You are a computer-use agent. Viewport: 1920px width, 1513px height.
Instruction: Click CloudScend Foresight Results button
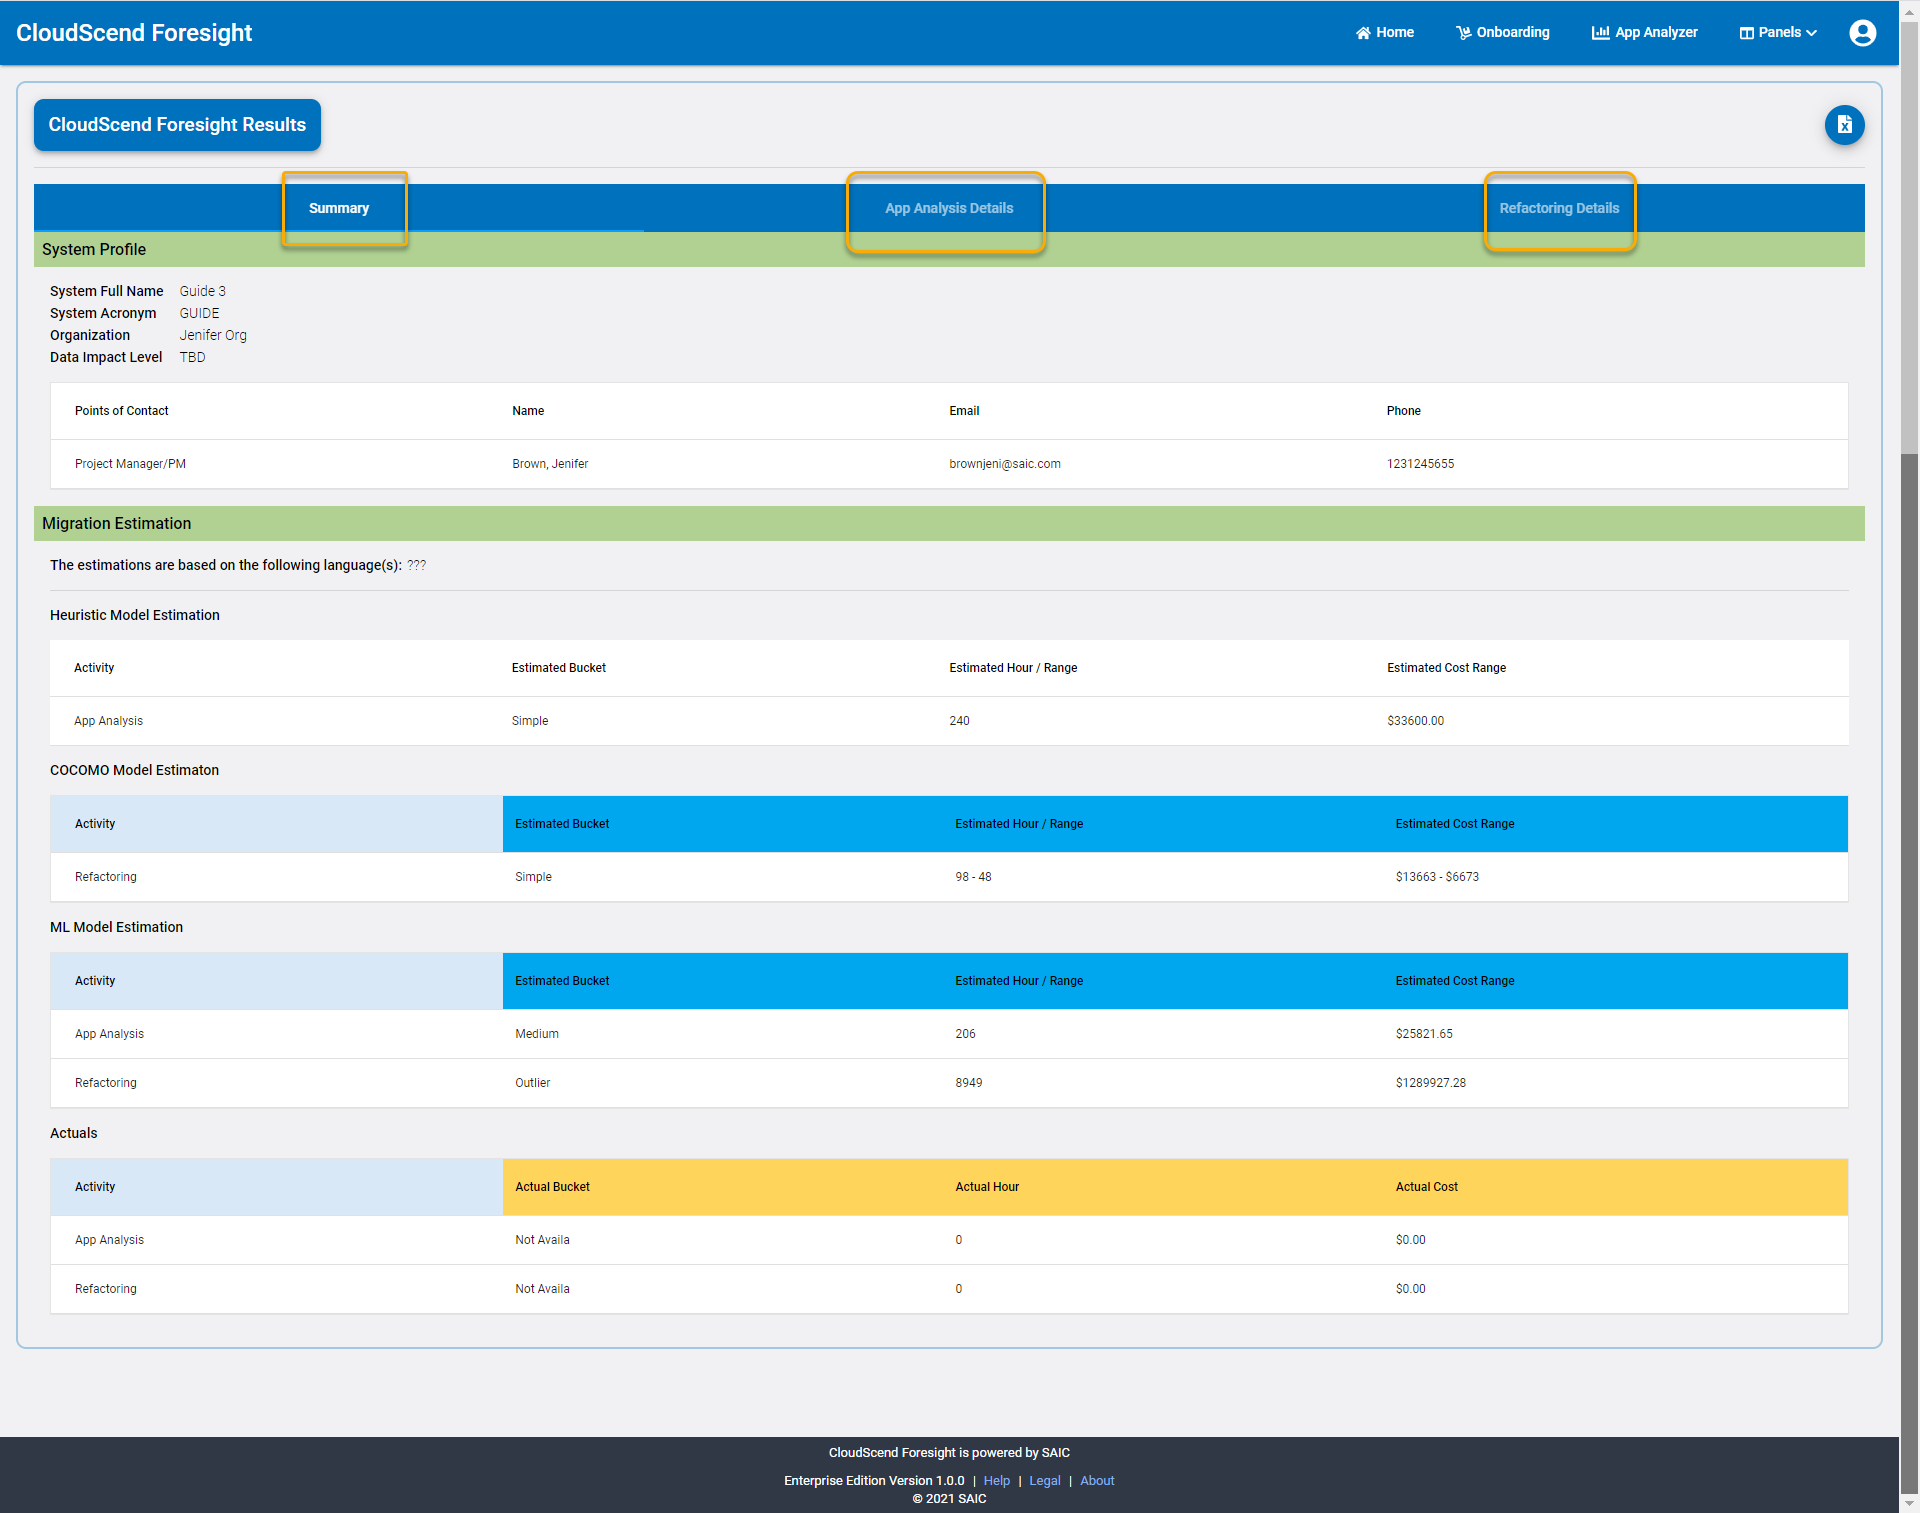[x=177, y=125]
